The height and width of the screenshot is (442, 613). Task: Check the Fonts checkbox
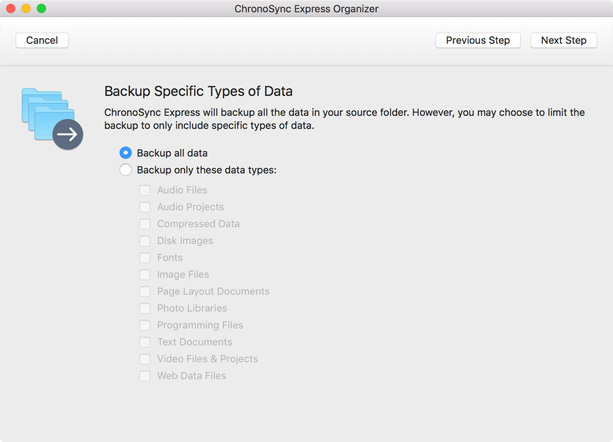click(x=145, y=258)
